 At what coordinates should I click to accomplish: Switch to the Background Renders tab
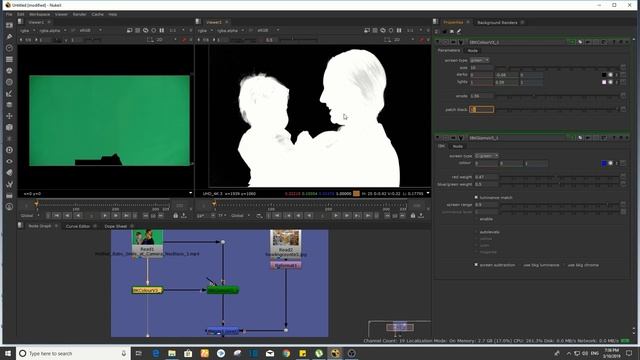(497, 22)
